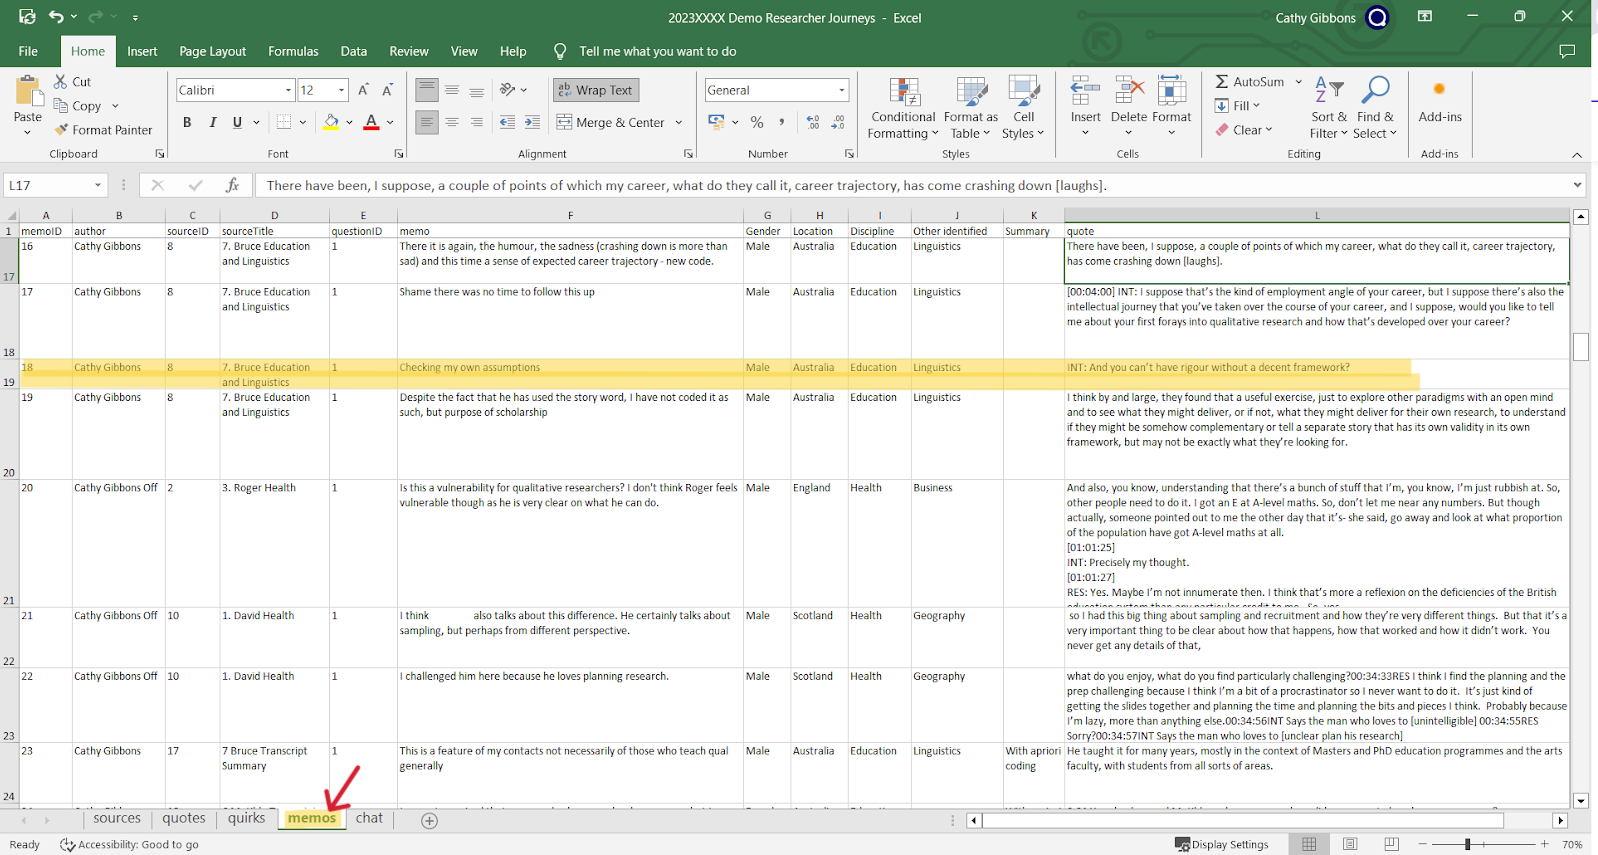1598x855 pixels.
Task: Open the font name dropdown showing Calibri
Action: click(x=288, y=90)
